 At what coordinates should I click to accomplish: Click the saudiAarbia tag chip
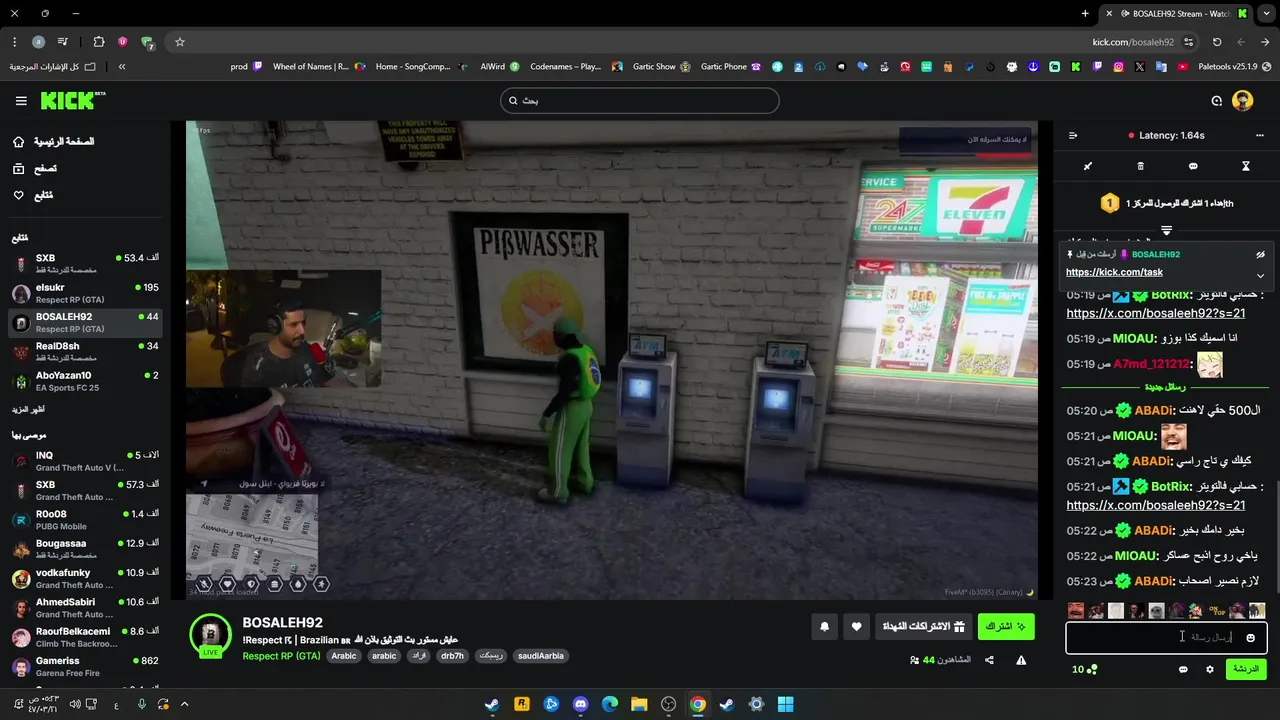541,656
